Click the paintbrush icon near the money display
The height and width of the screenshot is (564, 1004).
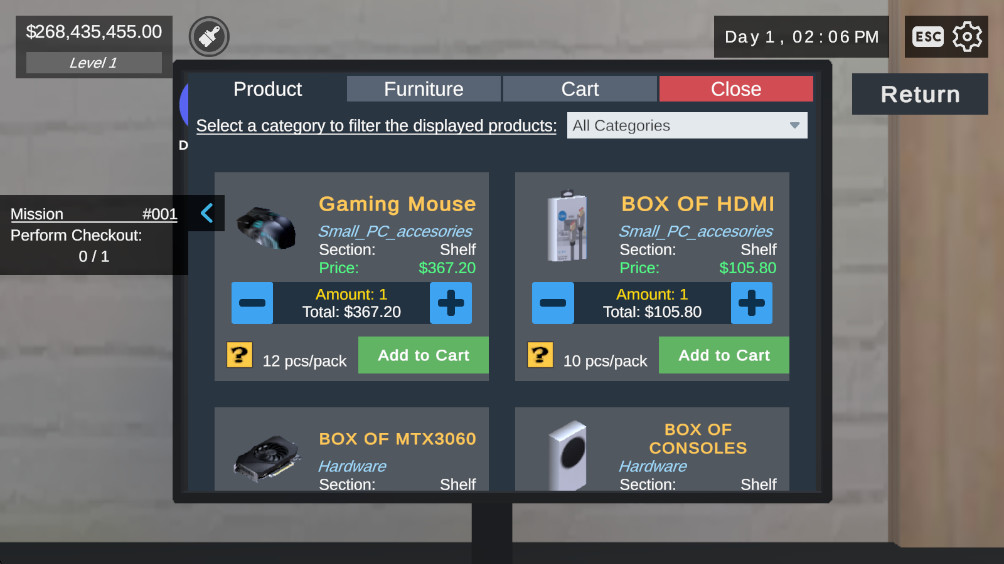tap(209, 36)
